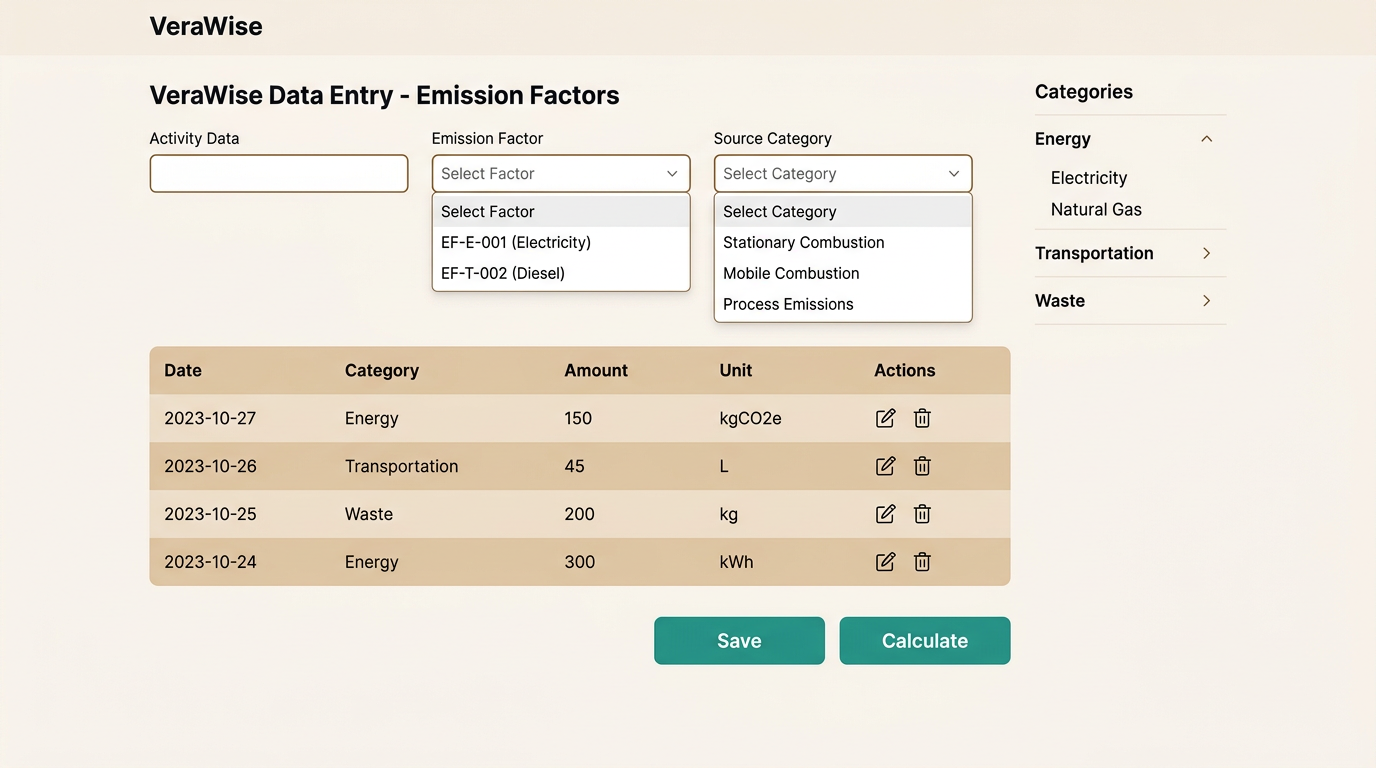The height and width of the screenshot is (768, 1376).
Task: Click the kg unit cell for Waste
Action: tap(729, 514)
